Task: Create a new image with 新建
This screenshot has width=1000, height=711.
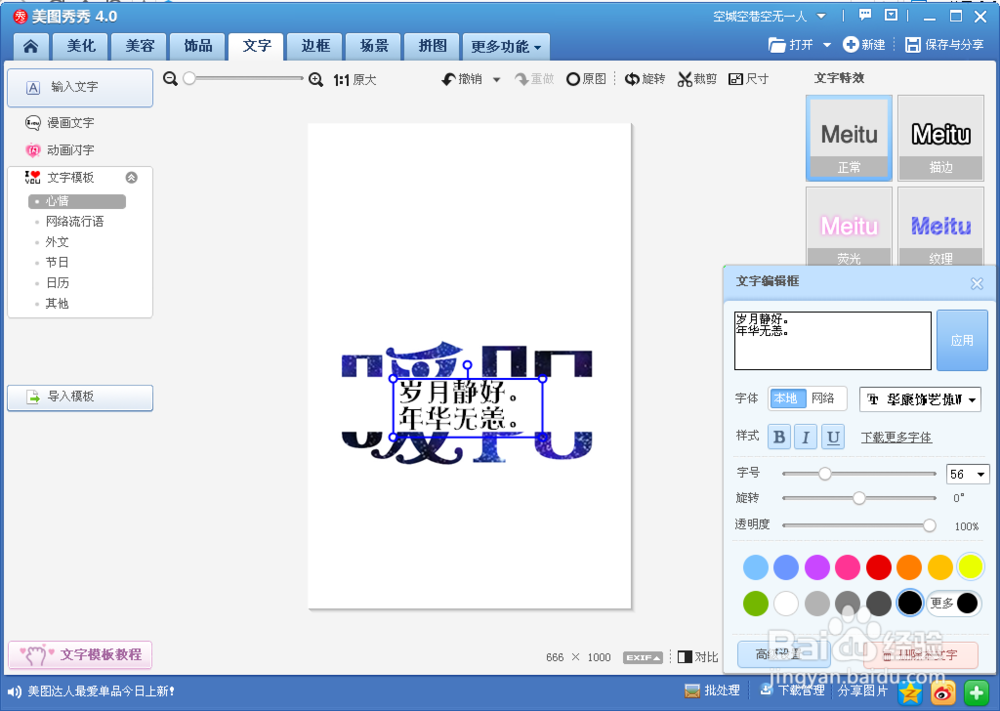Action: (x=864, y=45)
